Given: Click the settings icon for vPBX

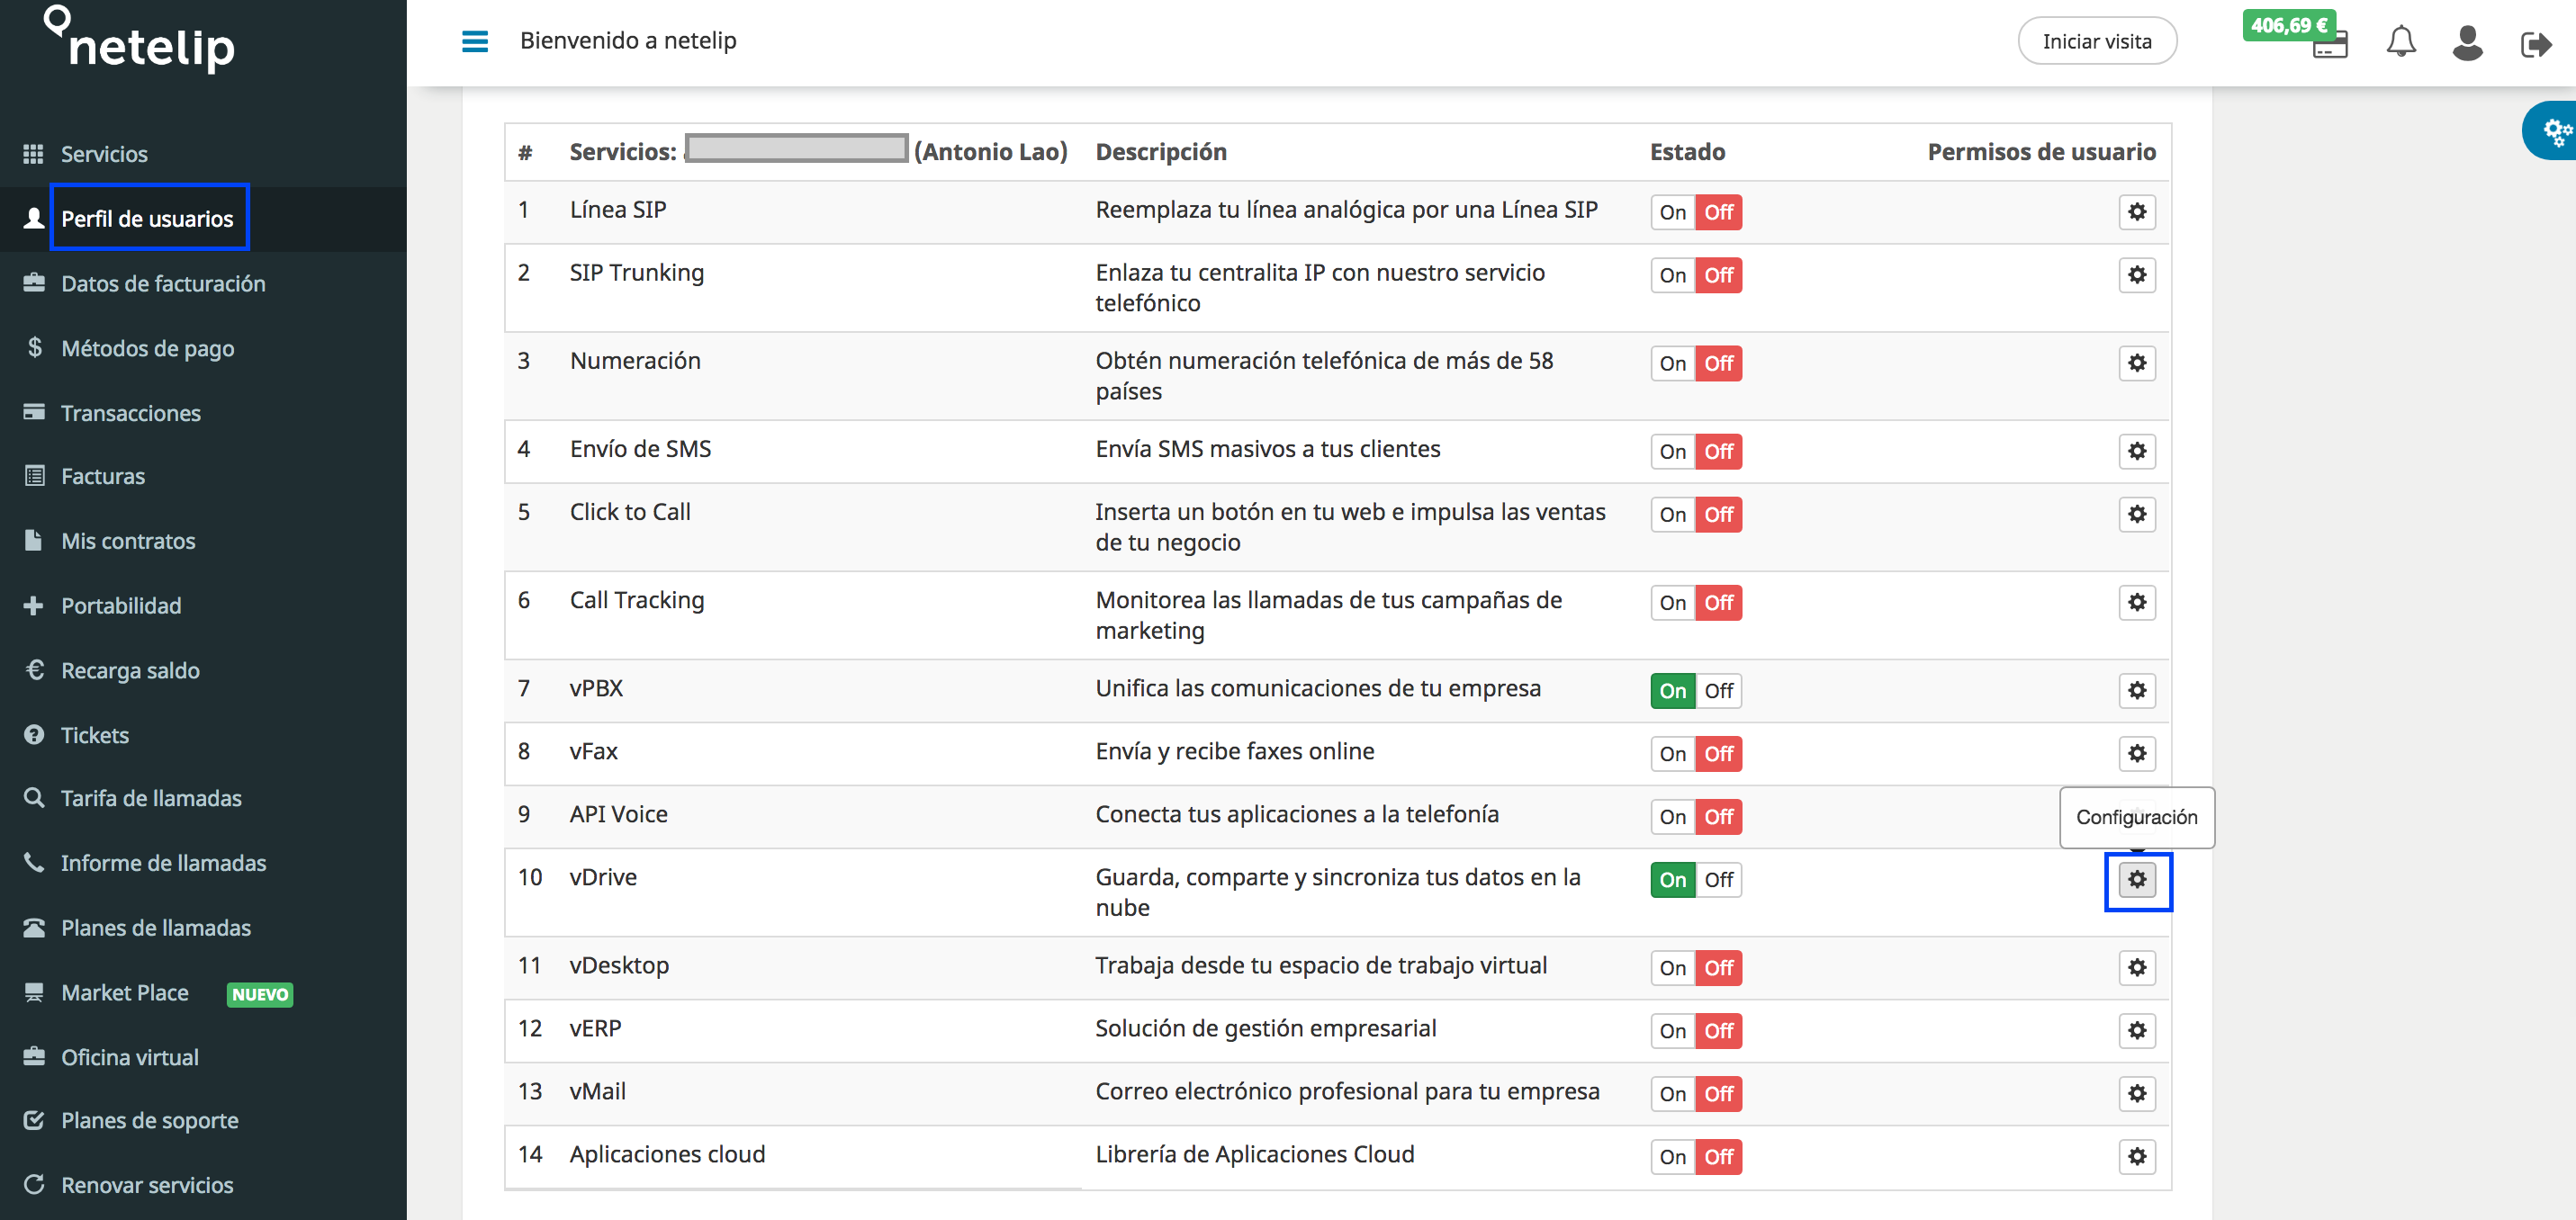Looking at the screenshot, I should tap(2138, 690).
